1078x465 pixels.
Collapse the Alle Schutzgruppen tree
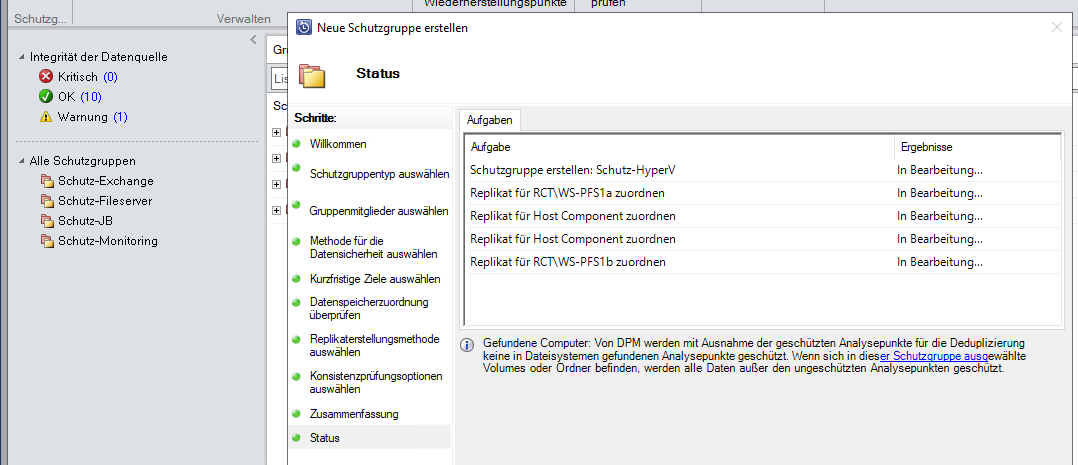click(22, 162)
